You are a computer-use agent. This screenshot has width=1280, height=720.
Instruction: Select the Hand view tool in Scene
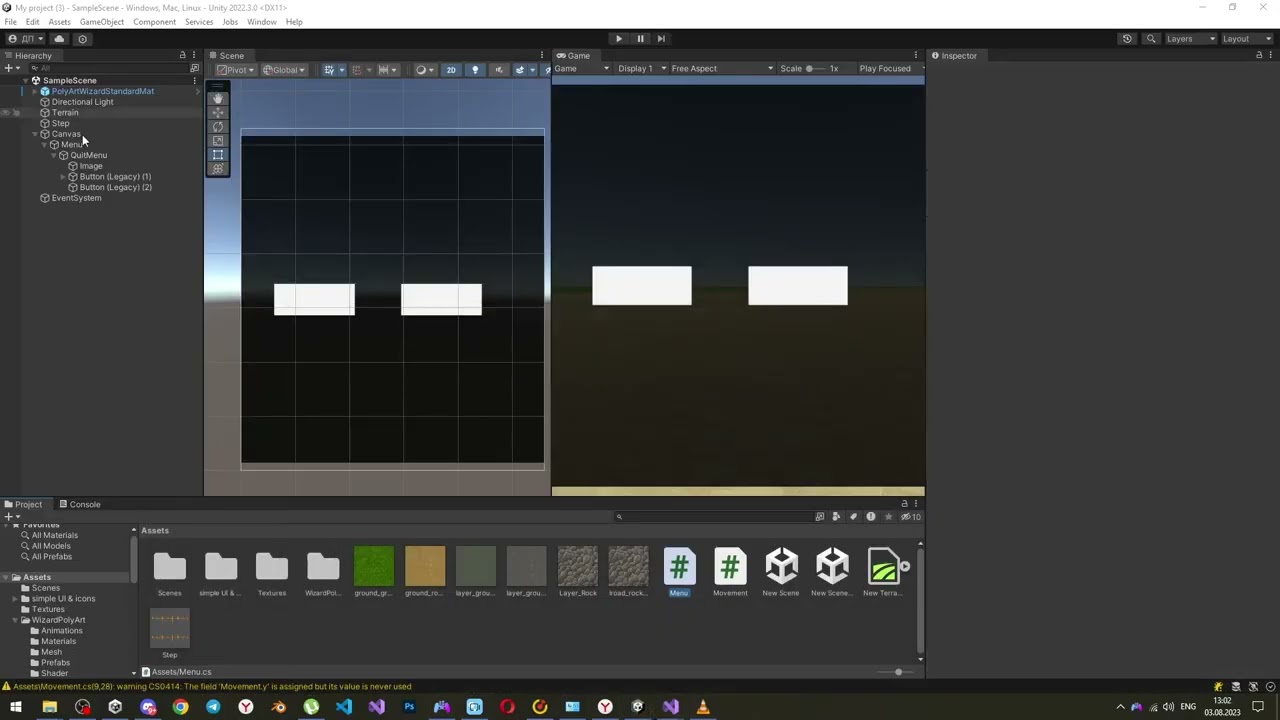[x=218, y=99]
